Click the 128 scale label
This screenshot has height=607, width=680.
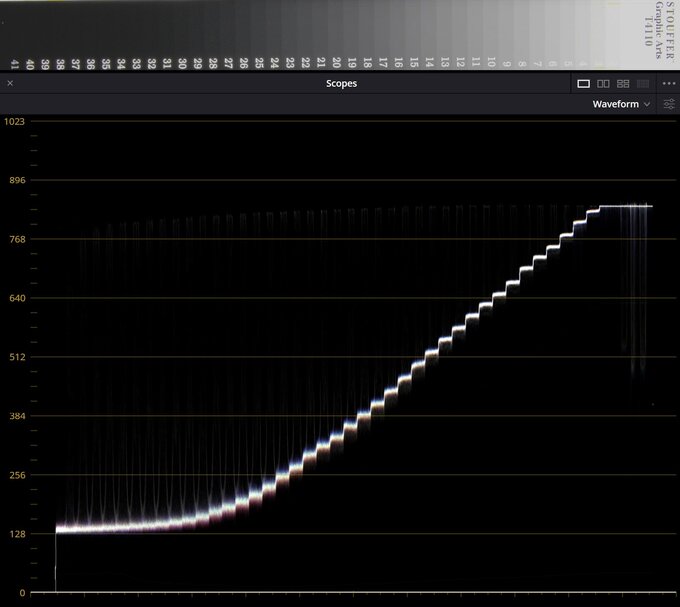17,534
